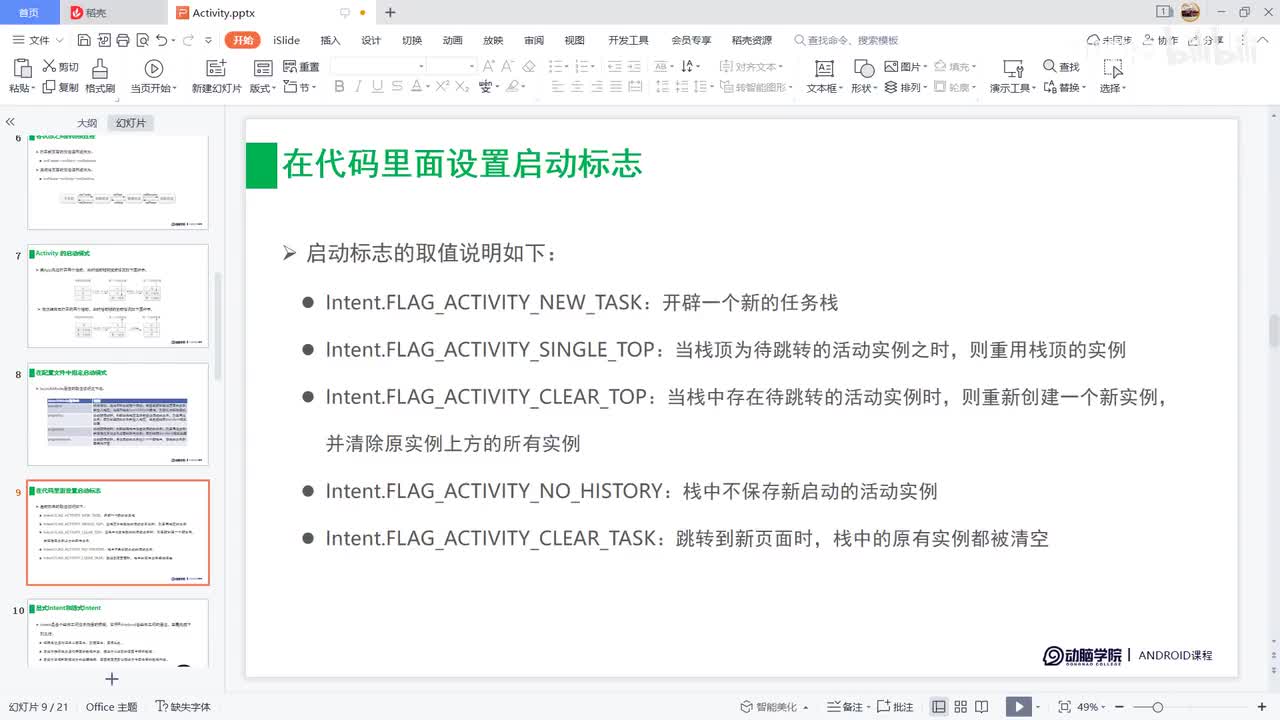
Task: Clear formatting with eraser icon
Action: pos(529,67)
